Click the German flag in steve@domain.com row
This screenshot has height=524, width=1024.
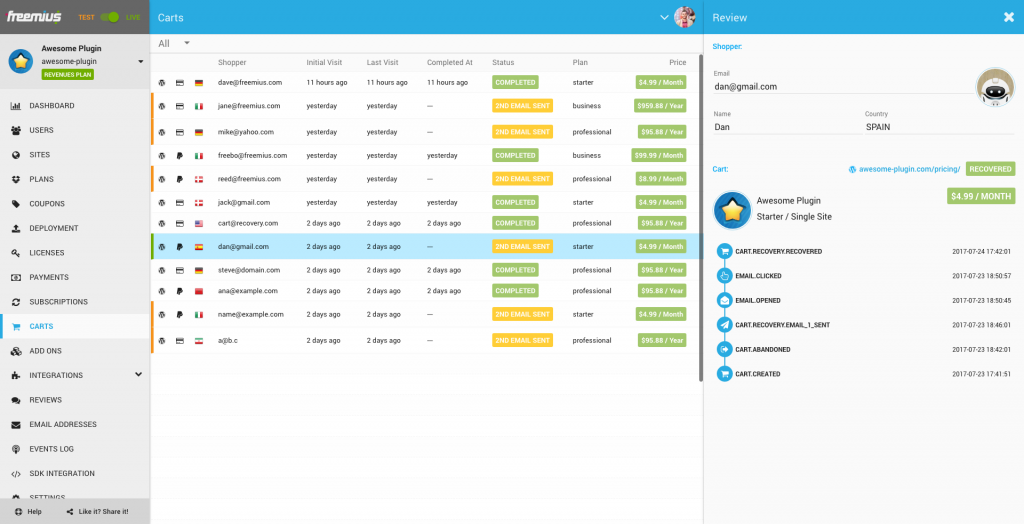(199, 270)
